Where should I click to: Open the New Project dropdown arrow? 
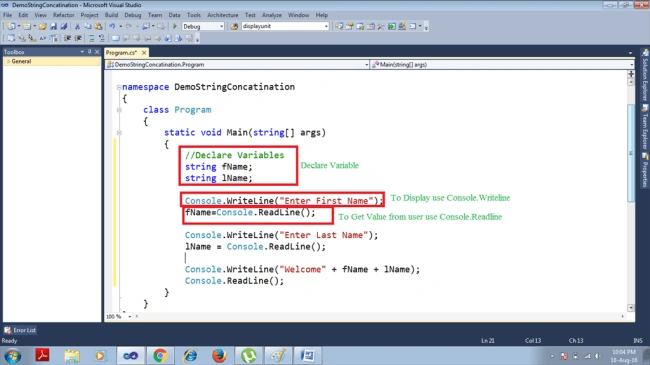18,26
